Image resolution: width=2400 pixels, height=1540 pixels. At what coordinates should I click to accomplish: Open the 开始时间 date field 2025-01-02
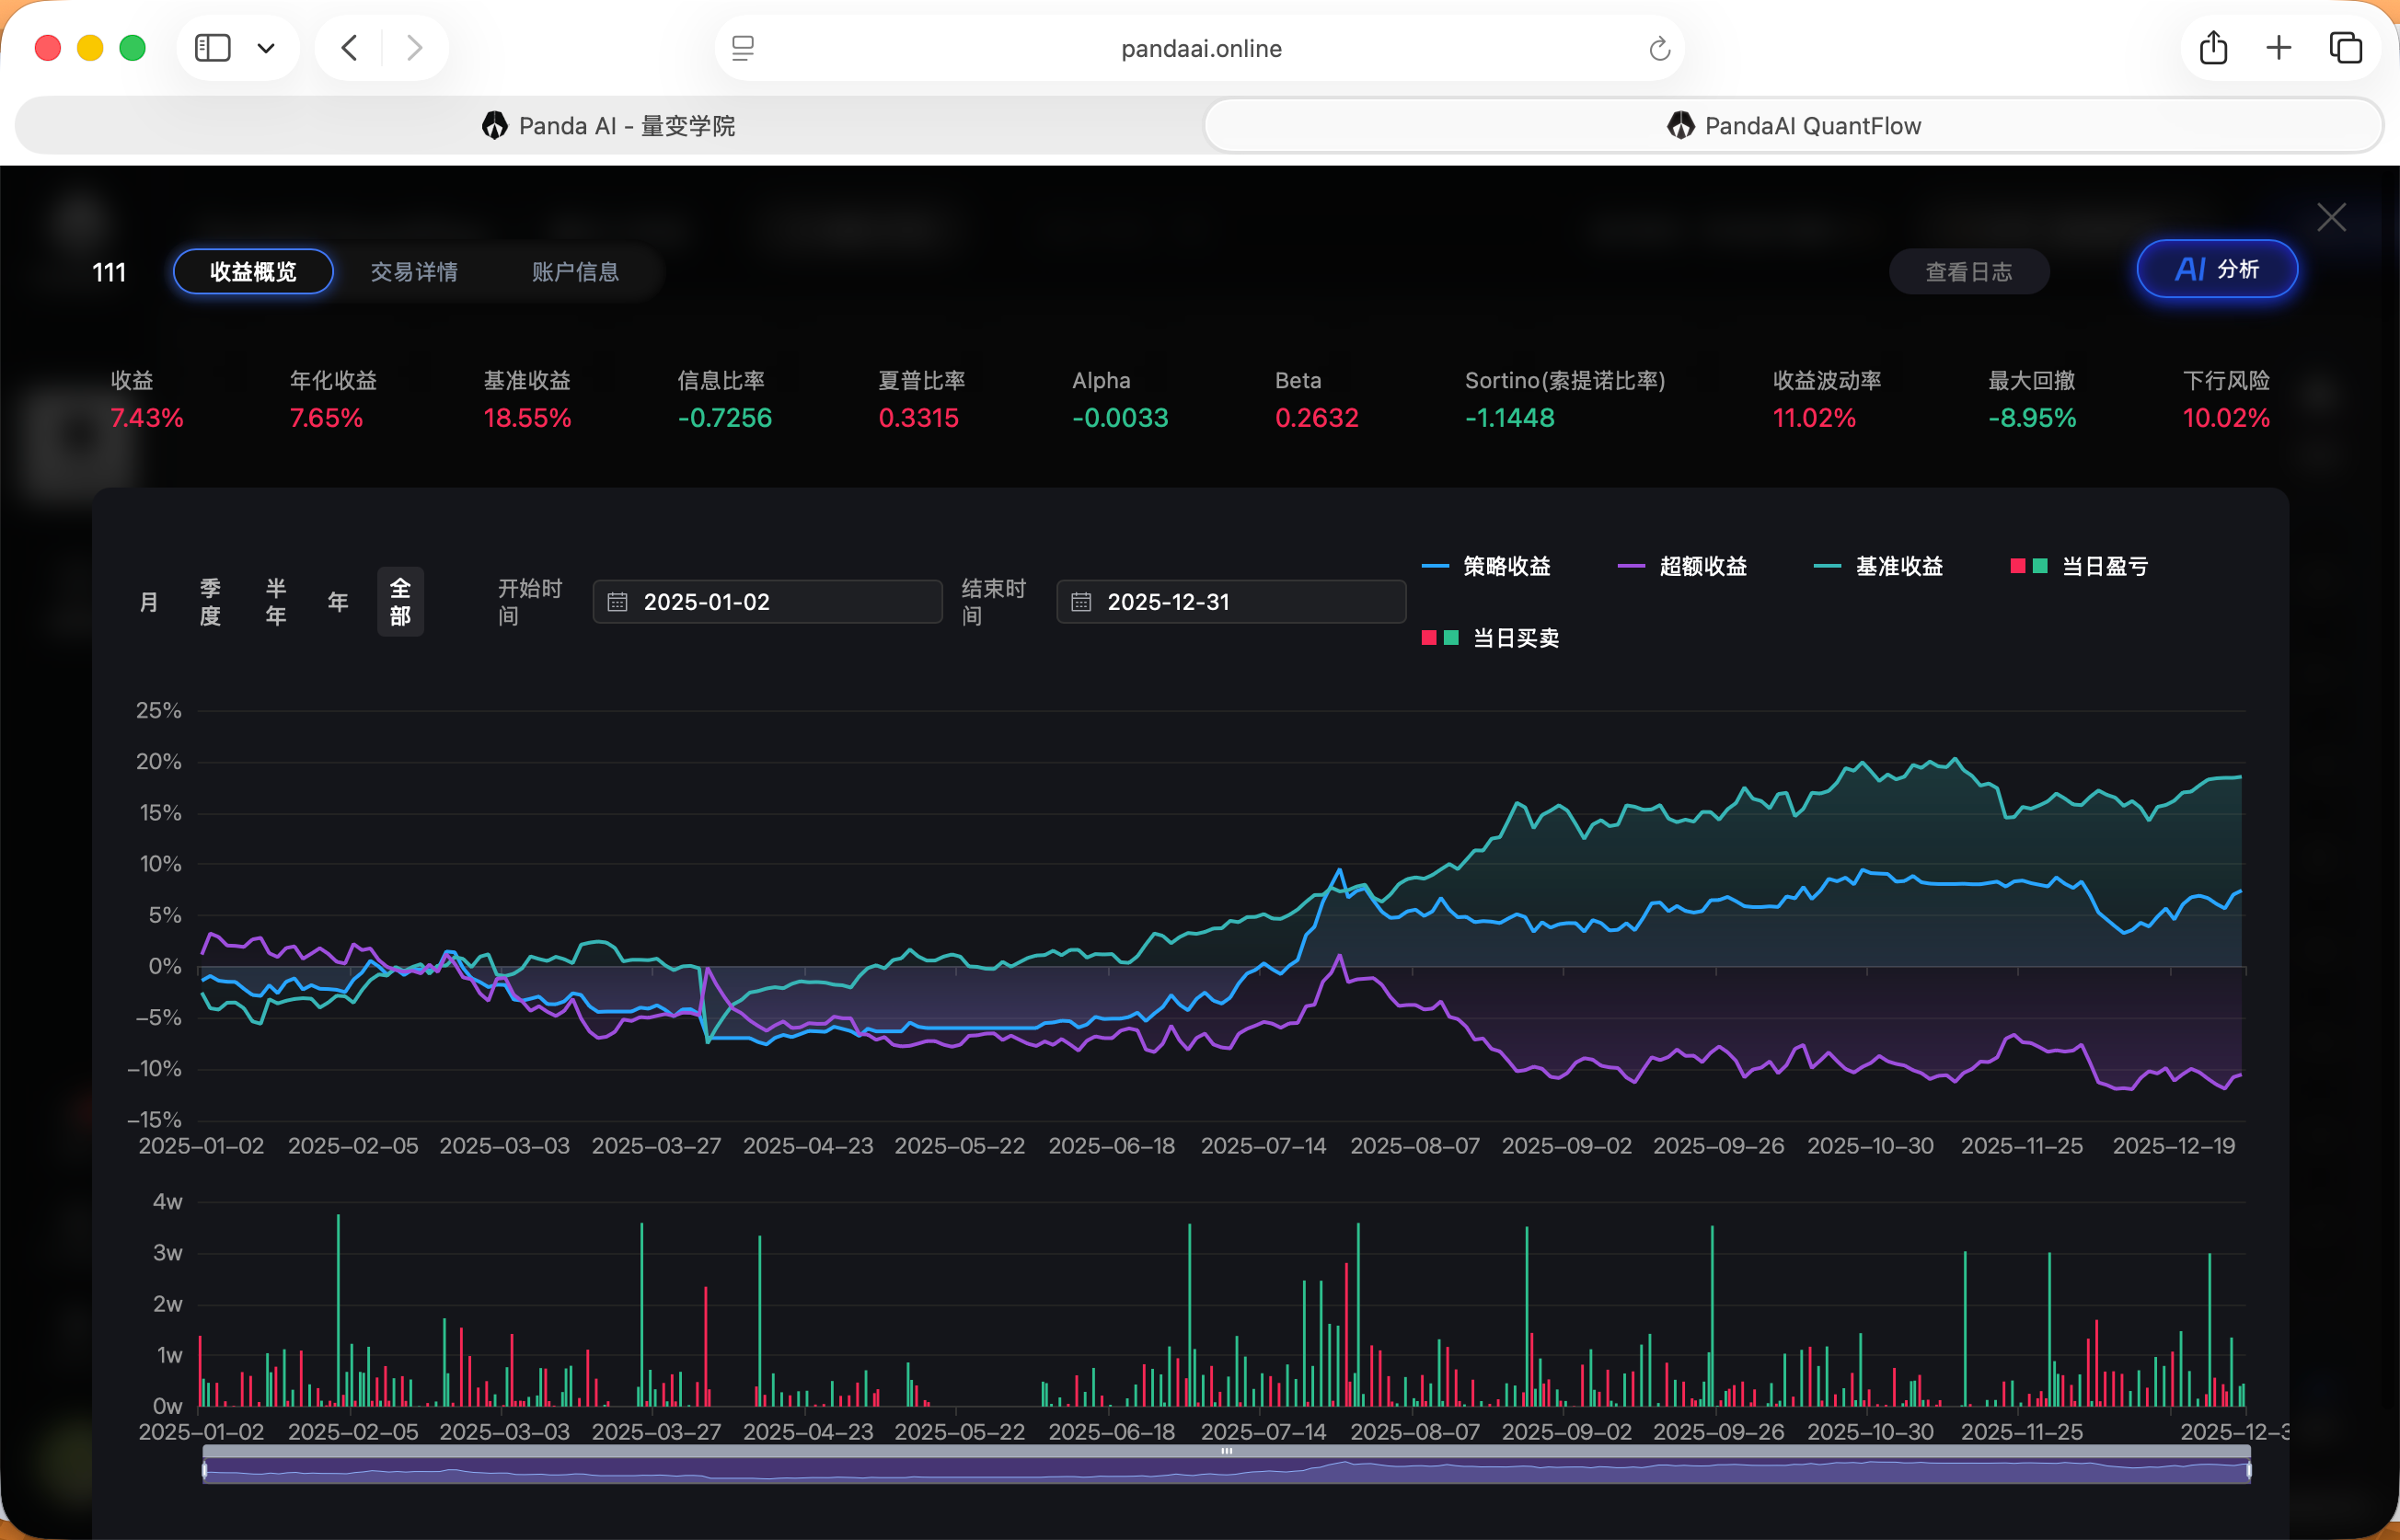point(767,602)
